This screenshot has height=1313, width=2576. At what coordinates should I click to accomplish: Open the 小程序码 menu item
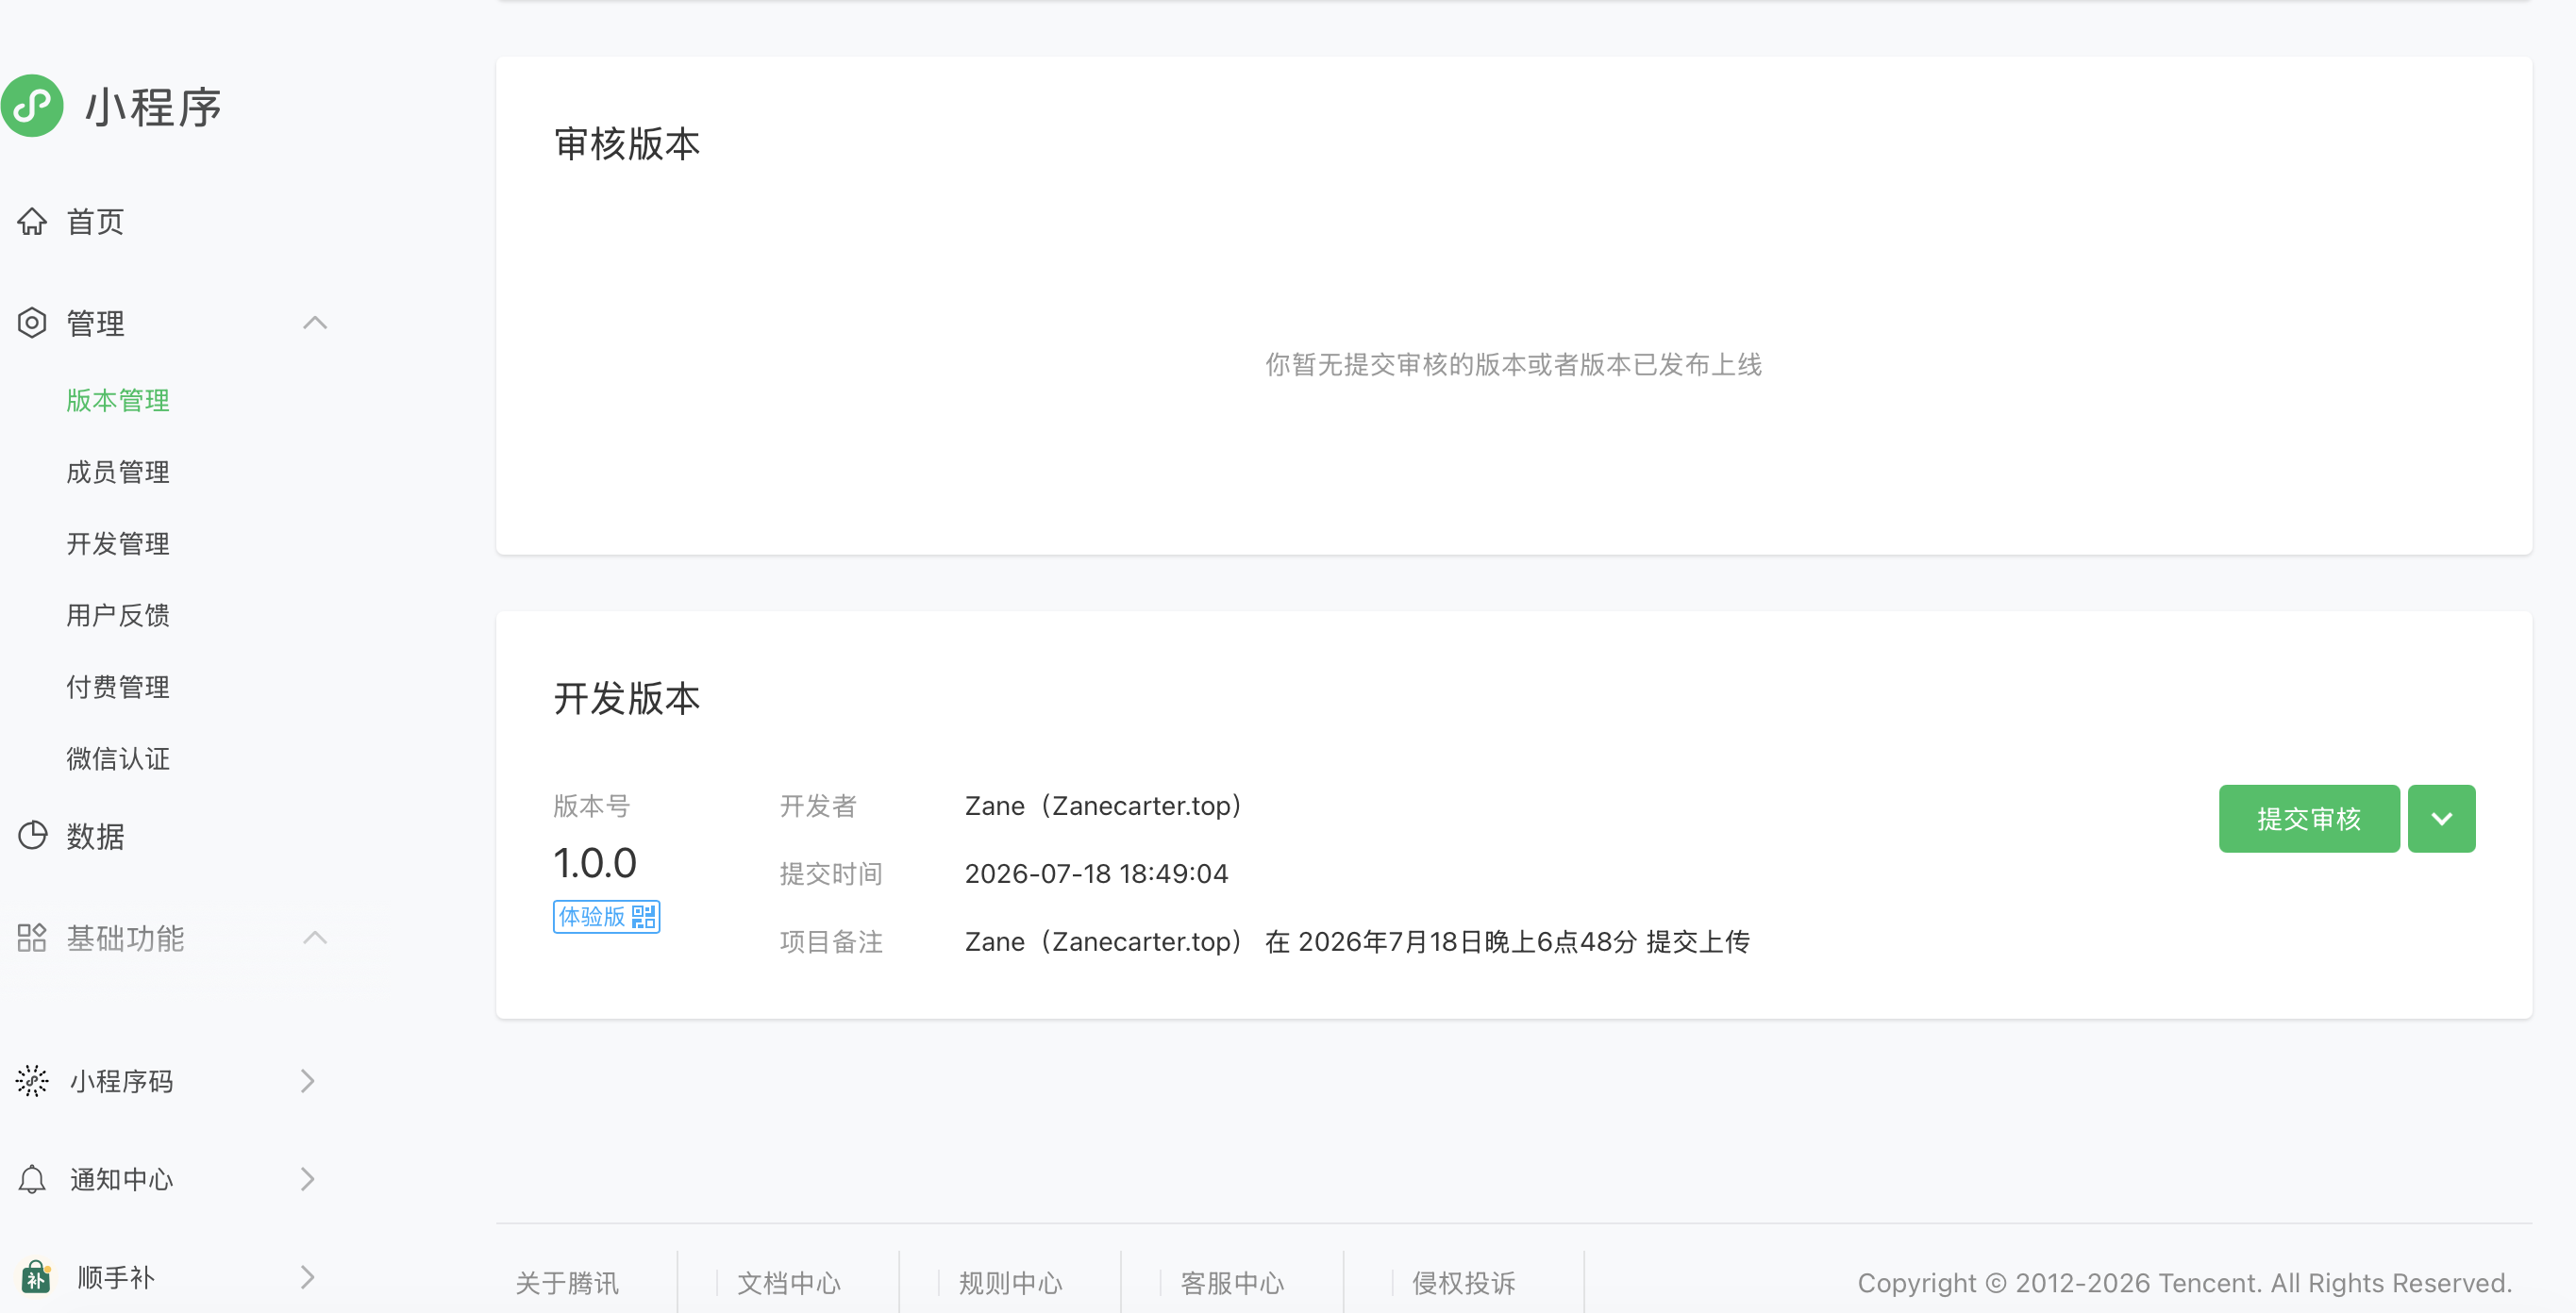pos(121,1081)
